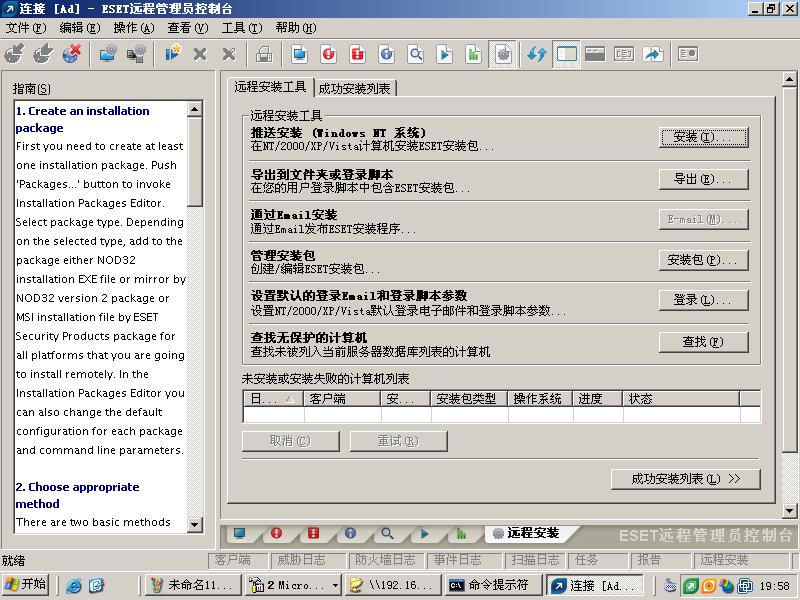Sort by the 日... column header arrow

tap(290, 398)
